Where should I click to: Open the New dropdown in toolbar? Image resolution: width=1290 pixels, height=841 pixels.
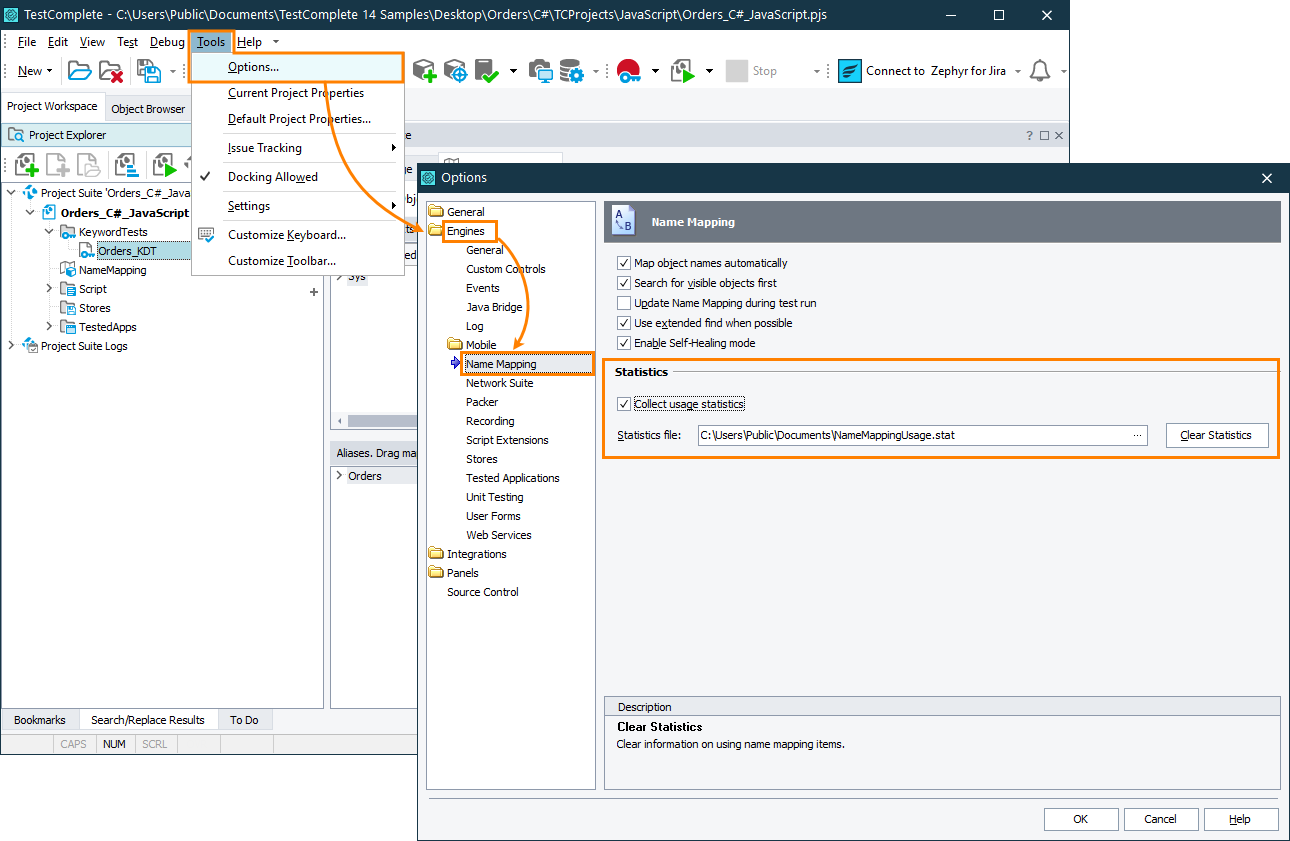pos(35,71)
